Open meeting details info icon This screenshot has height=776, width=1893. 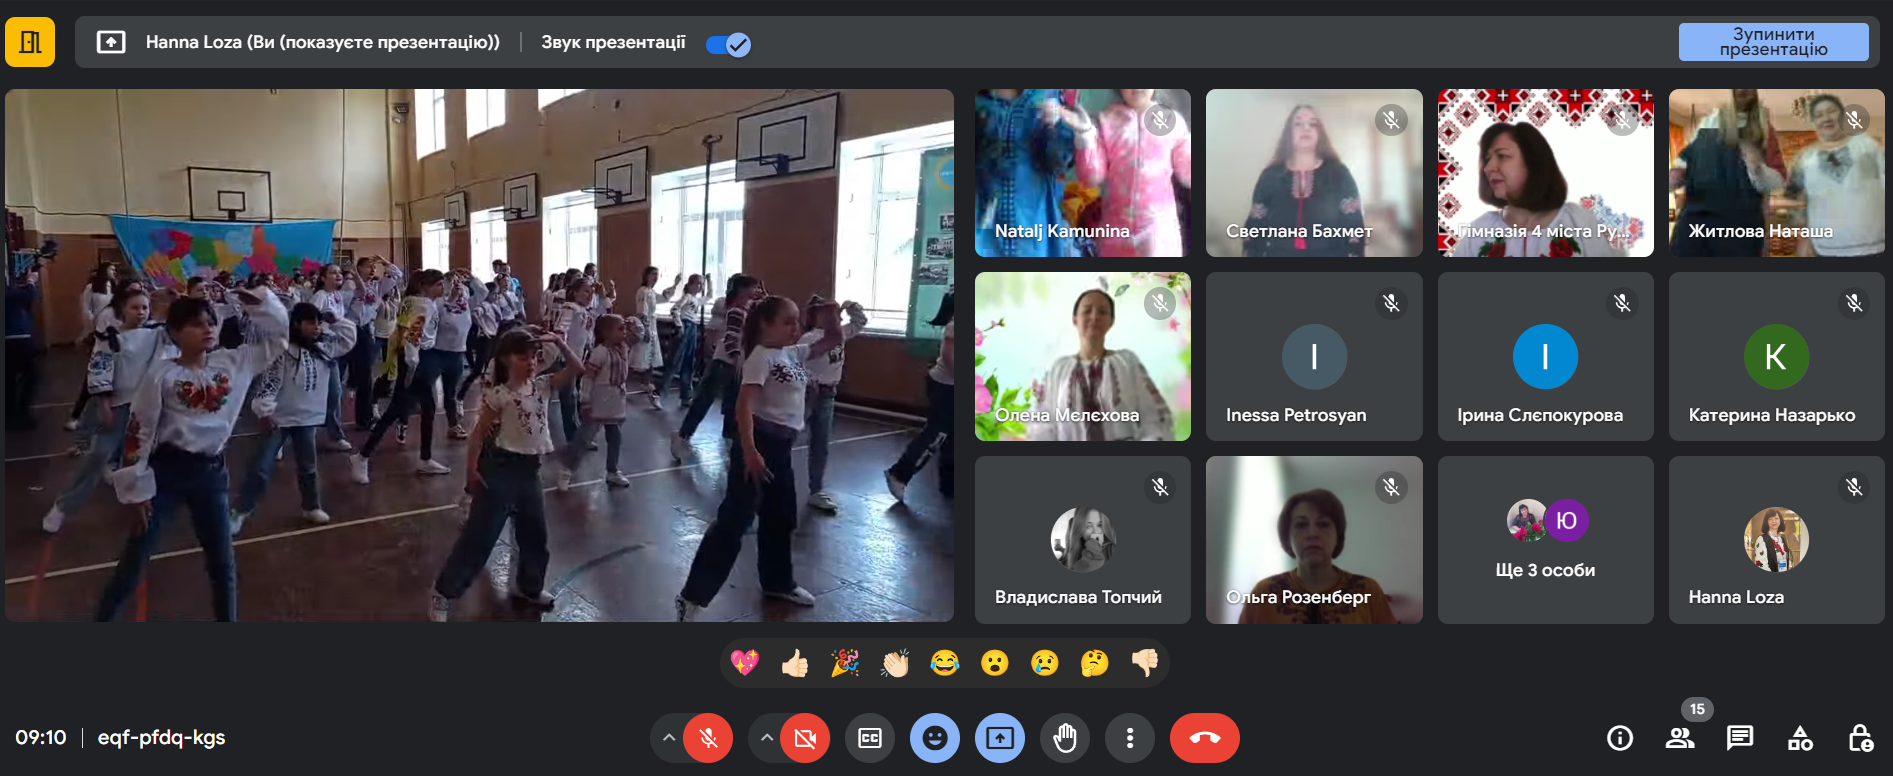1619,738
